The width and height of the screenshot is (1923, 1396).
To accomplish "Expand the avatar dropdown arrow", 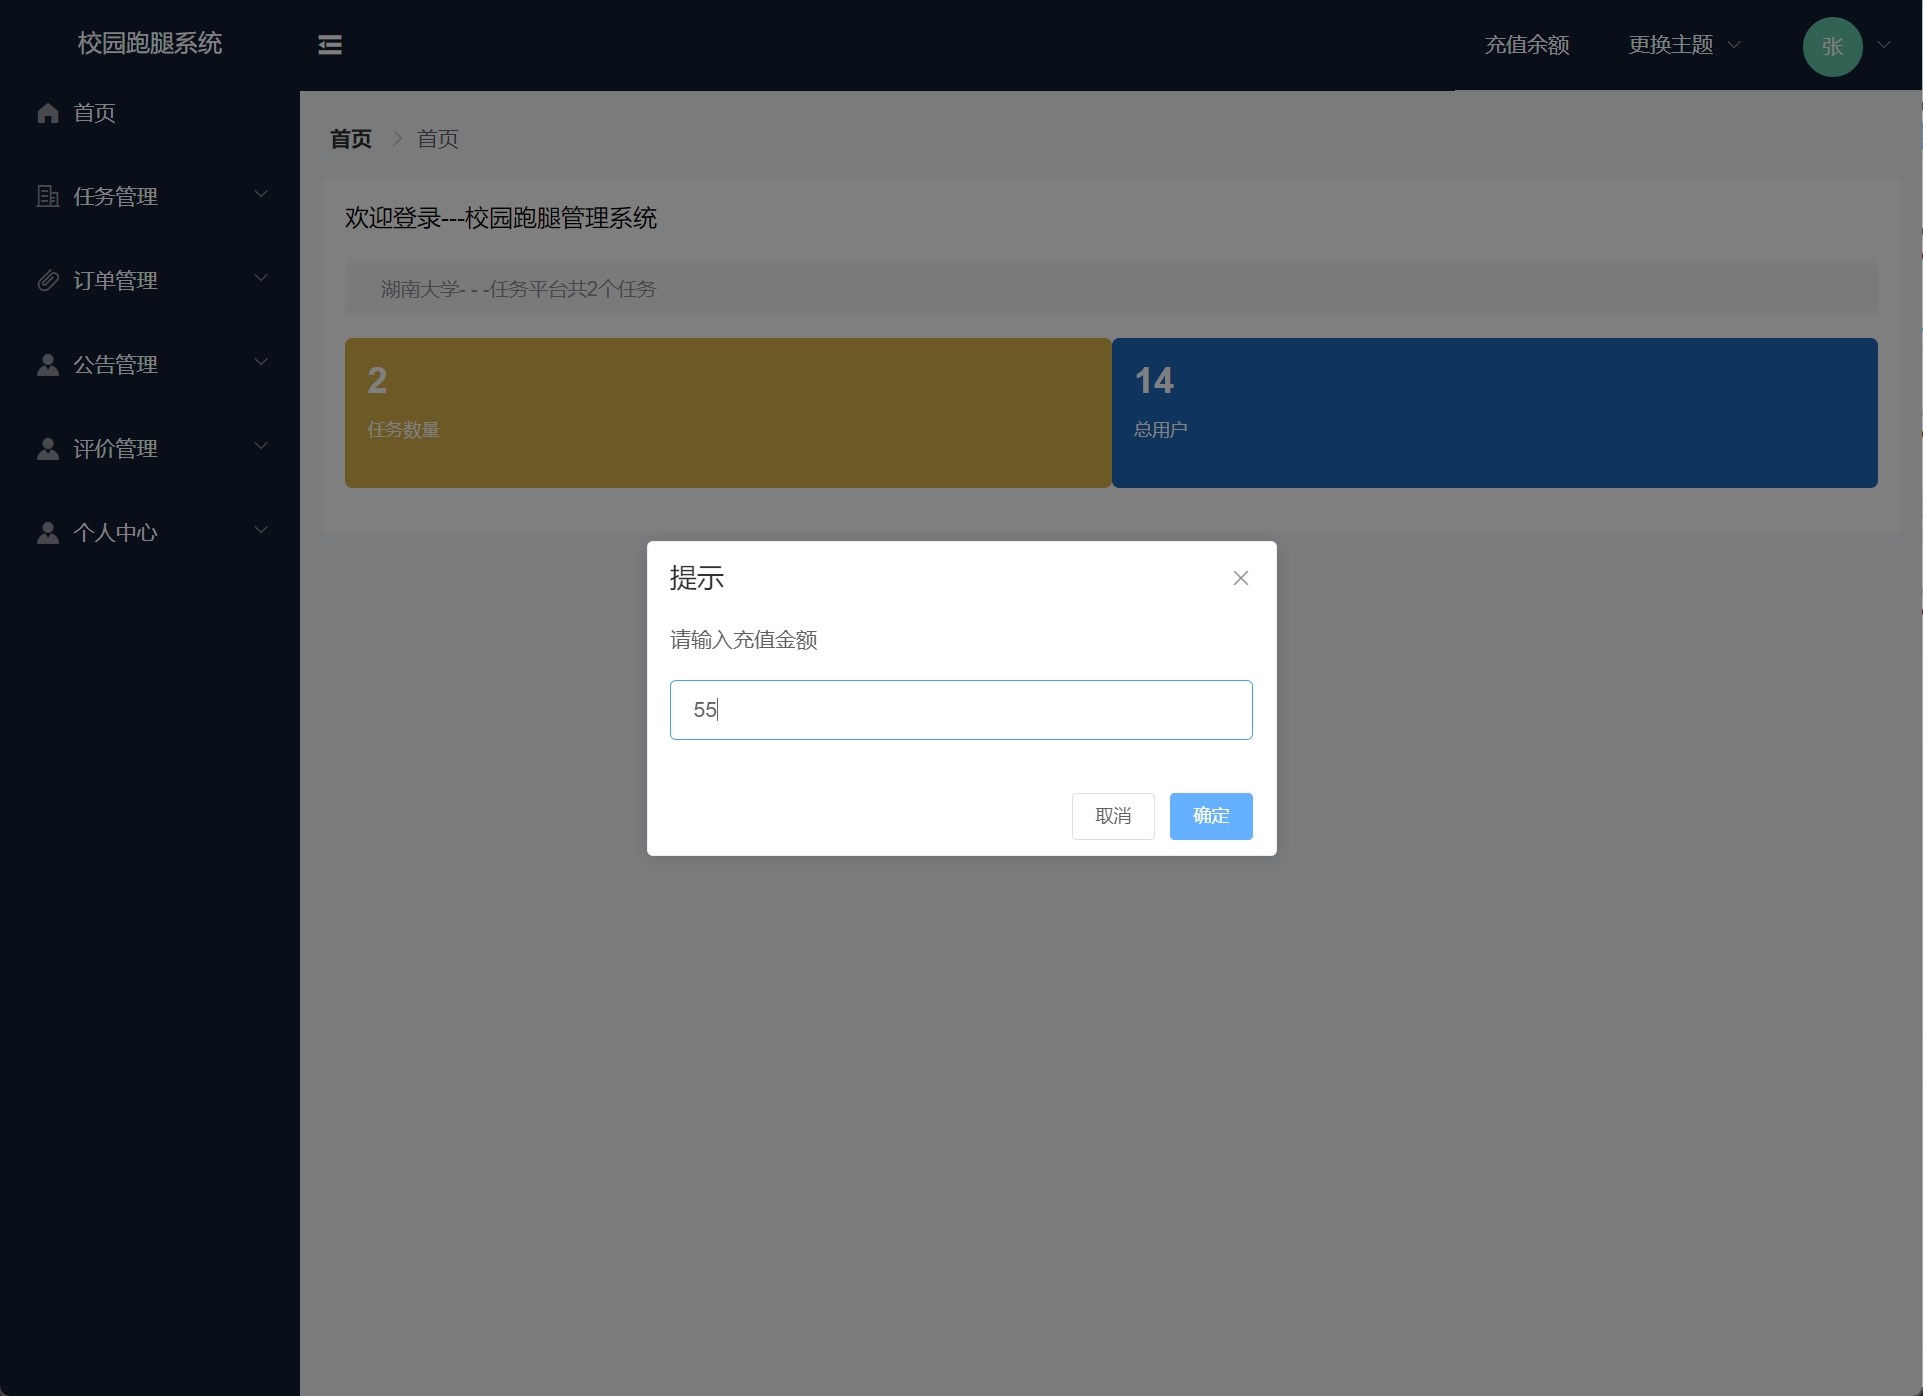I will [x=1884, y=45].
